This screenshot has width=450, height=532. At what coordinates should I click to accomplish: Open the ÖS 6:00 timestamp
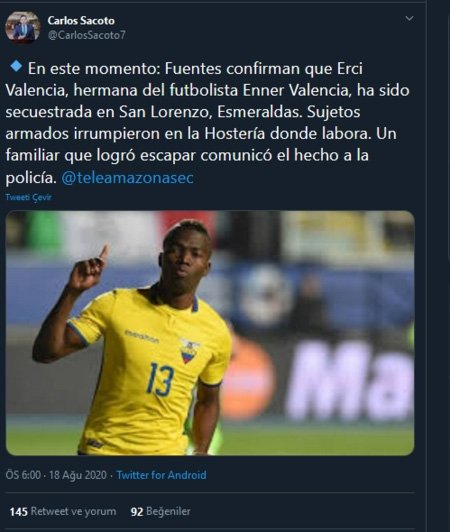point(23,475)
